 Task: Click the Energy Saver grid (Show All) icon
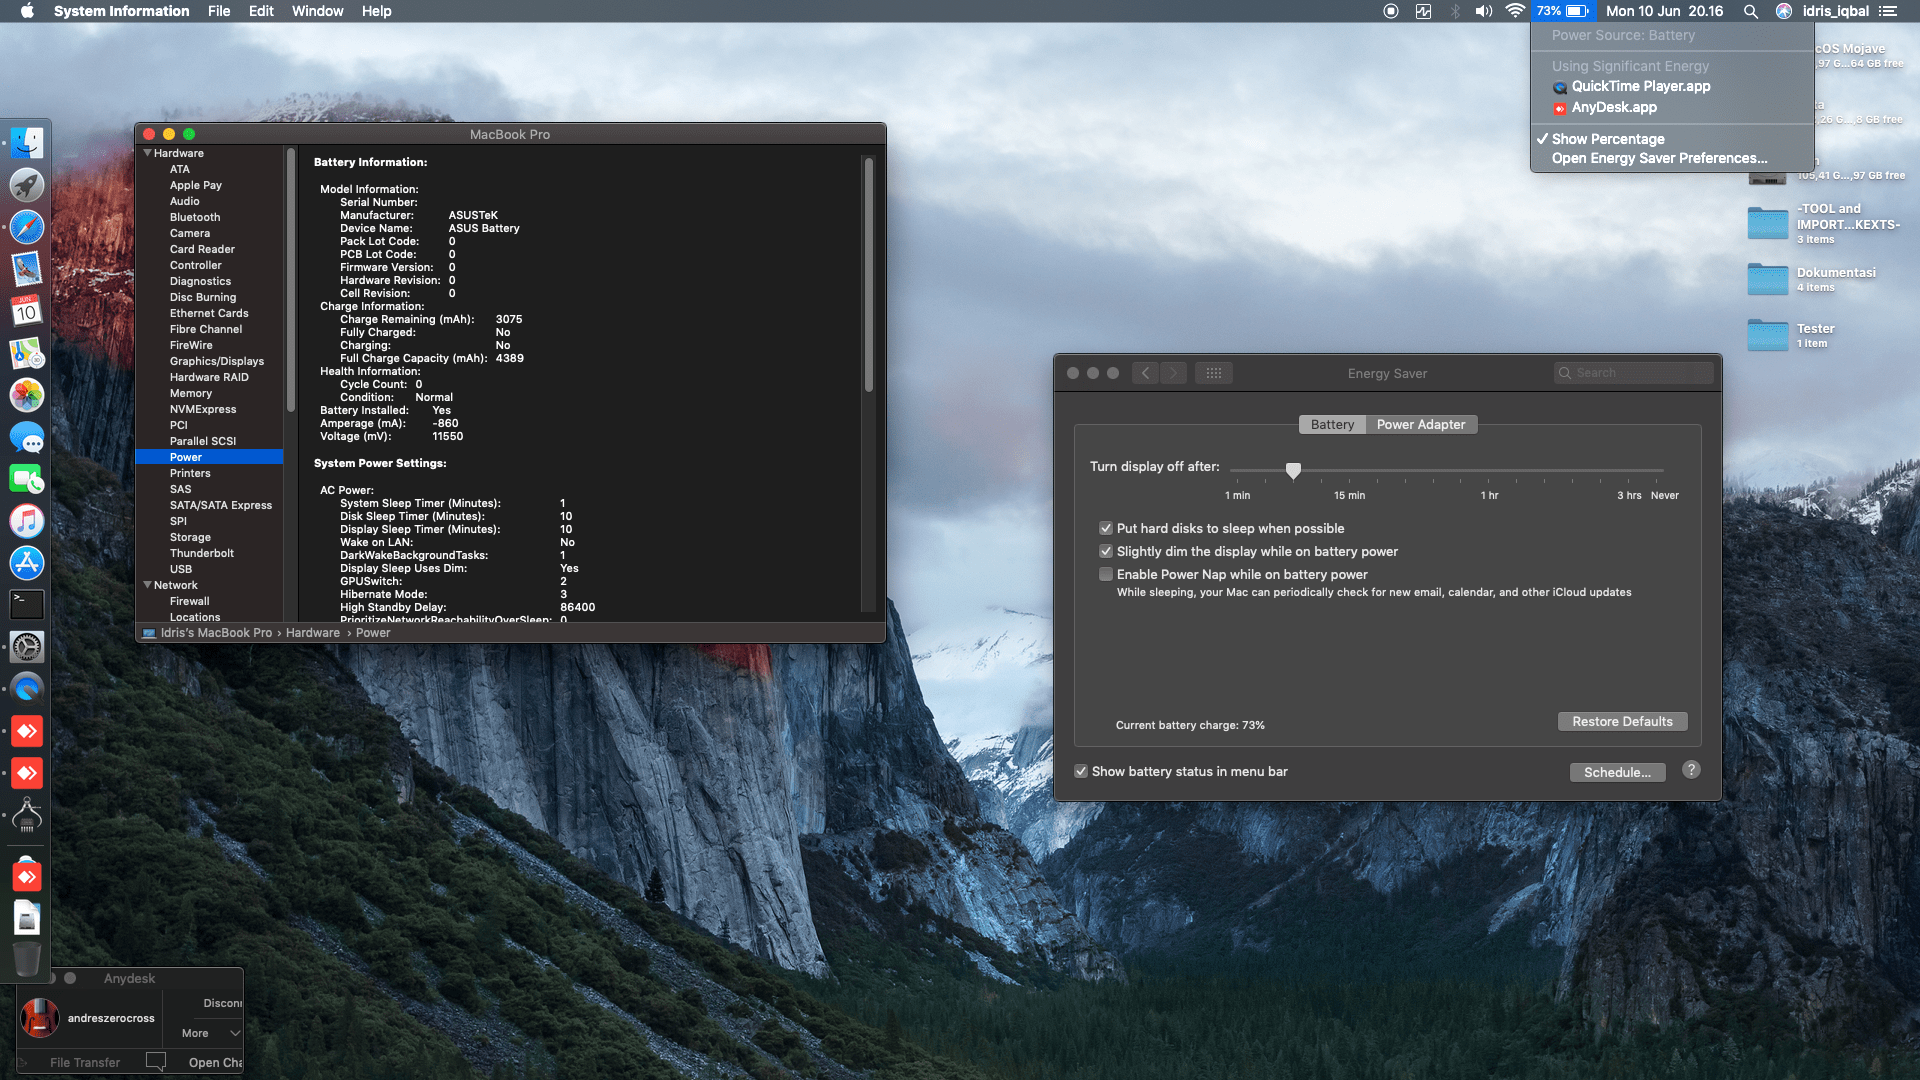[1213, 373]
